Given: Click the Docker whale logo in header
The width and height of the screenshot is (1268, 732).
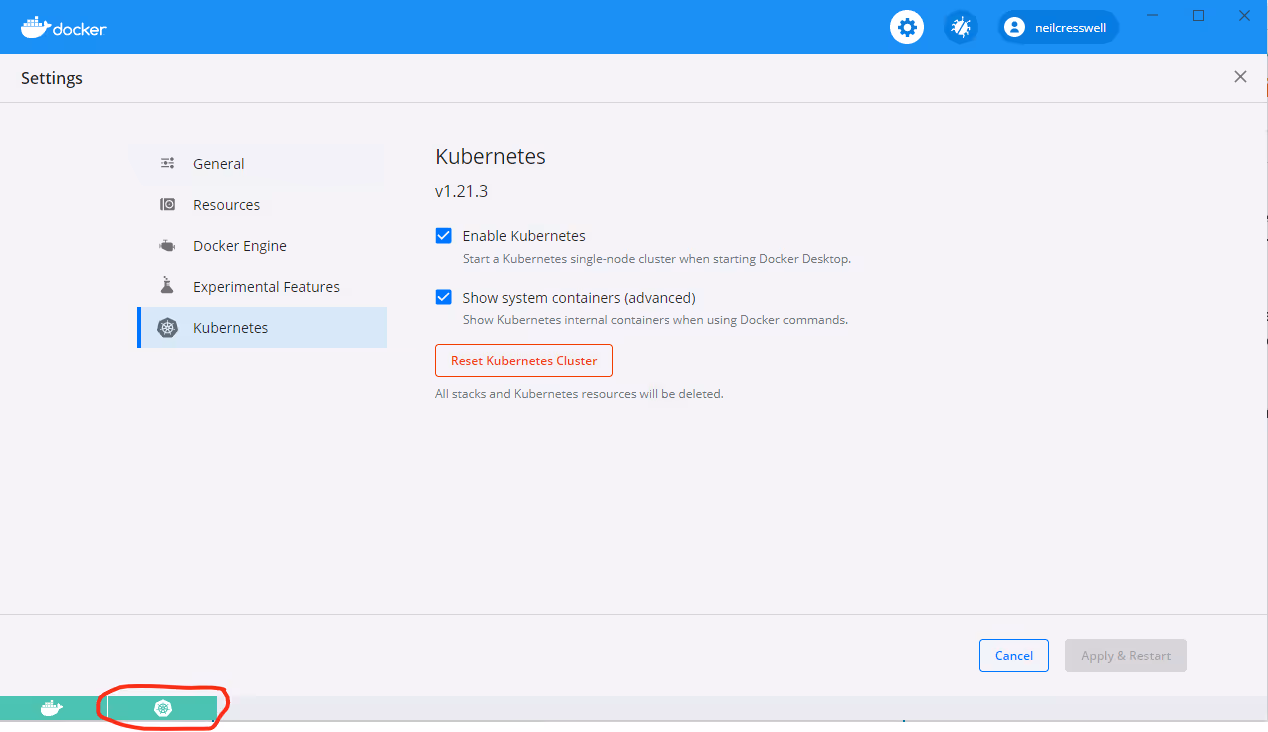Looking at the screenshot, I should 63,27.
